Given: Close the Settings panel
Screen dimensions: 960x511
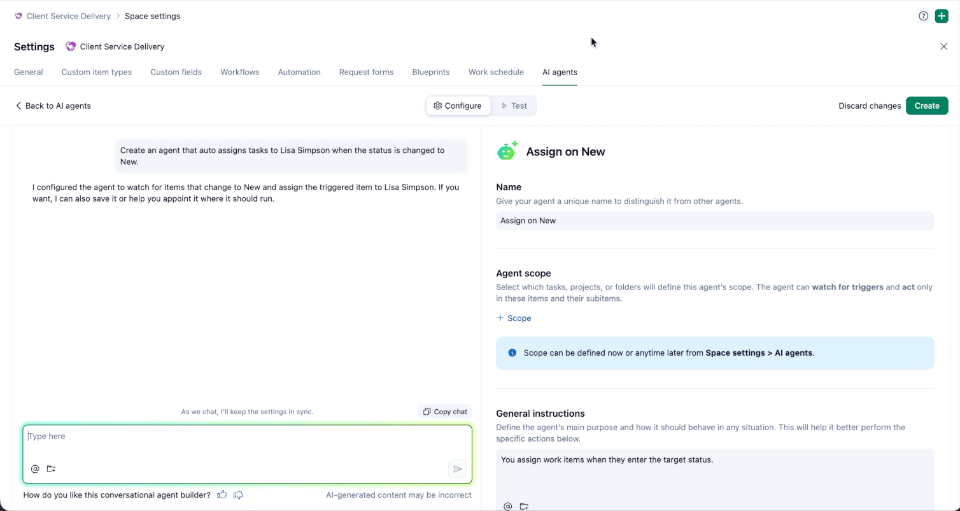Looking at the screenshot, I should coord(943,47).
